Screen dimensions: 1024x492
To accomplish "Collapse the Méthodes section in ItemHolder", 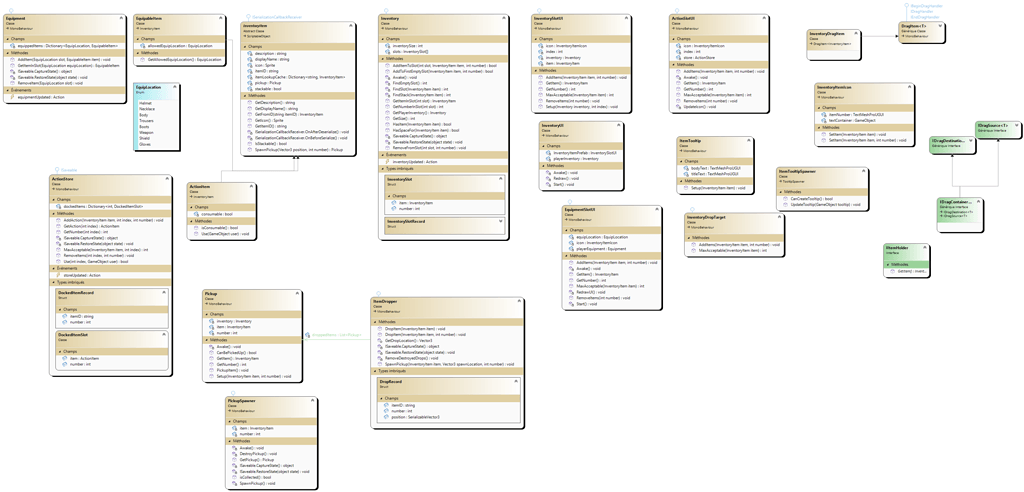I will (x=889, y=264).
